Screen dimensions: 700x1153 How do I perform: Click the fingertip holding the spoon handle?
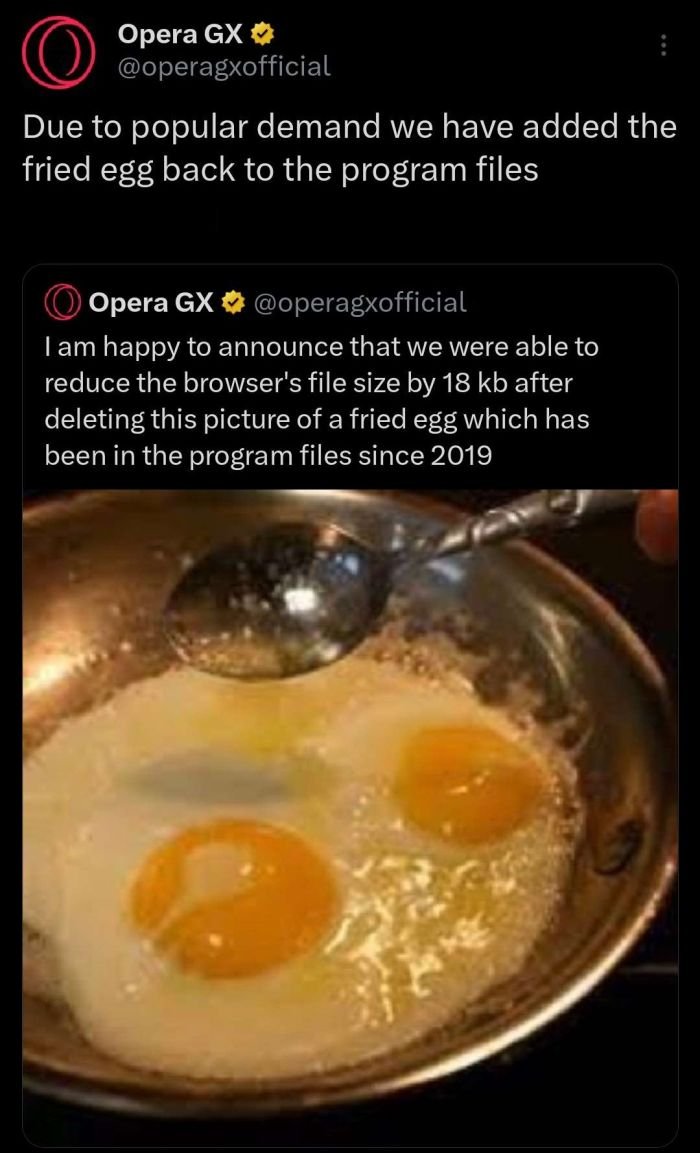click(658, 525)
